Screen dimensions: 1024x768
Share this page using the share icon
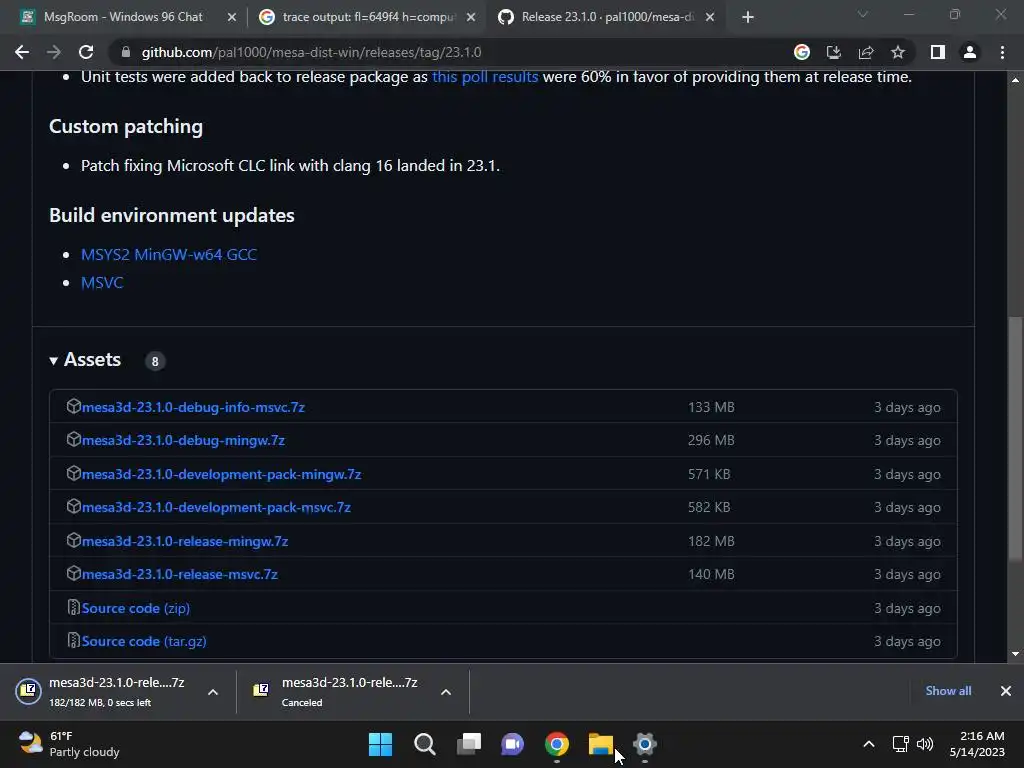(866, 52)
